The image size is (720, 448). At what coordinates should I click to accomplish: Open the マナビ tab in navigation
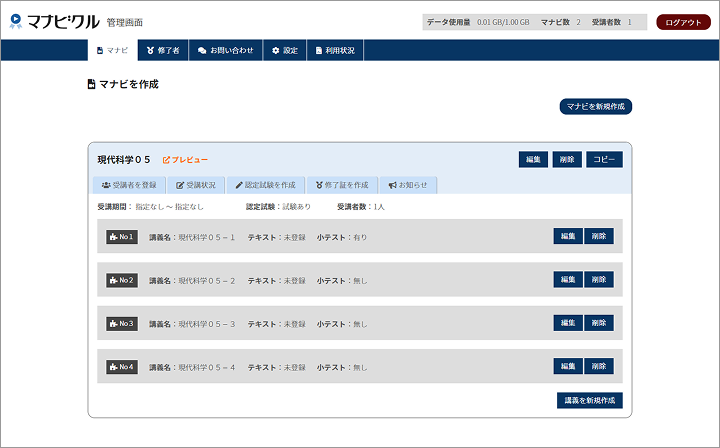pyautogui.click(x=112, y=50)
